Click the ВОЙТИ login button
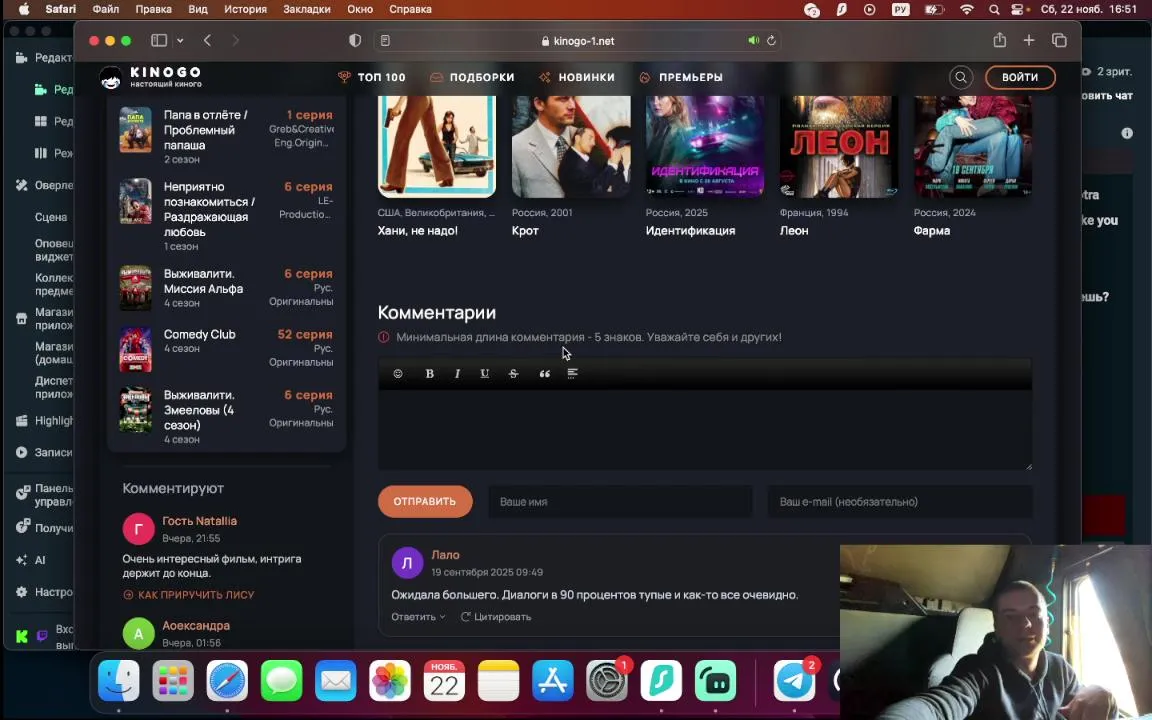The image size is (1152, 720). coord(1020,77)
